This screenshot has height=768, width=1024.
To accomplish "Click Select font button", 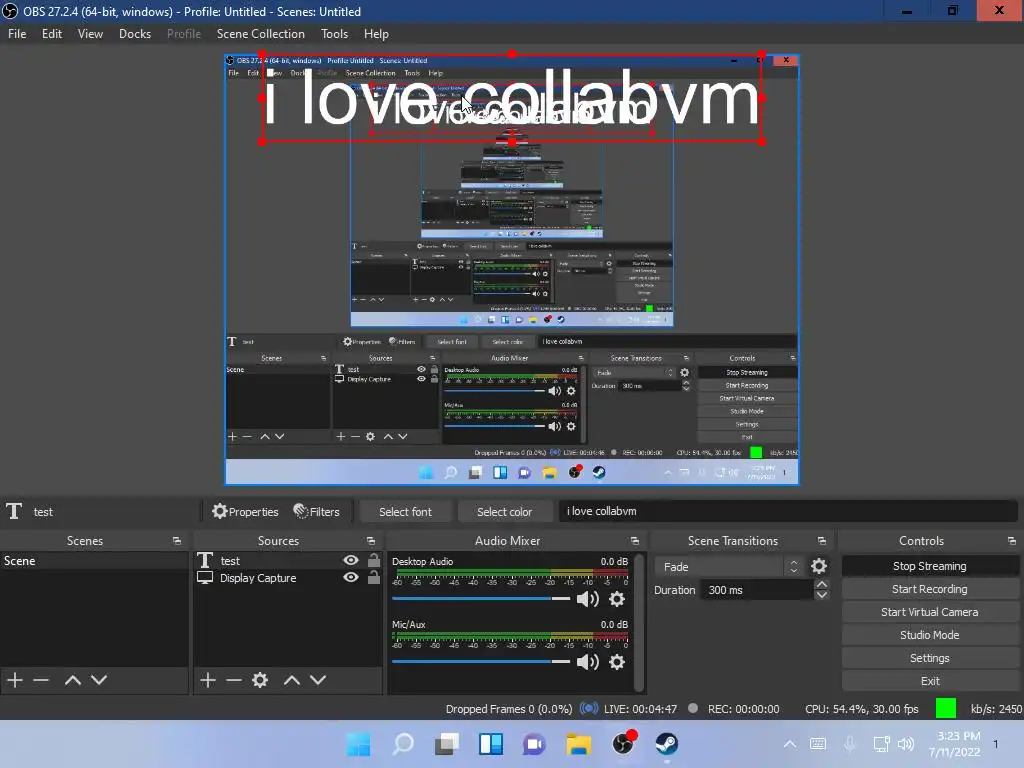I will pos(405,512).
